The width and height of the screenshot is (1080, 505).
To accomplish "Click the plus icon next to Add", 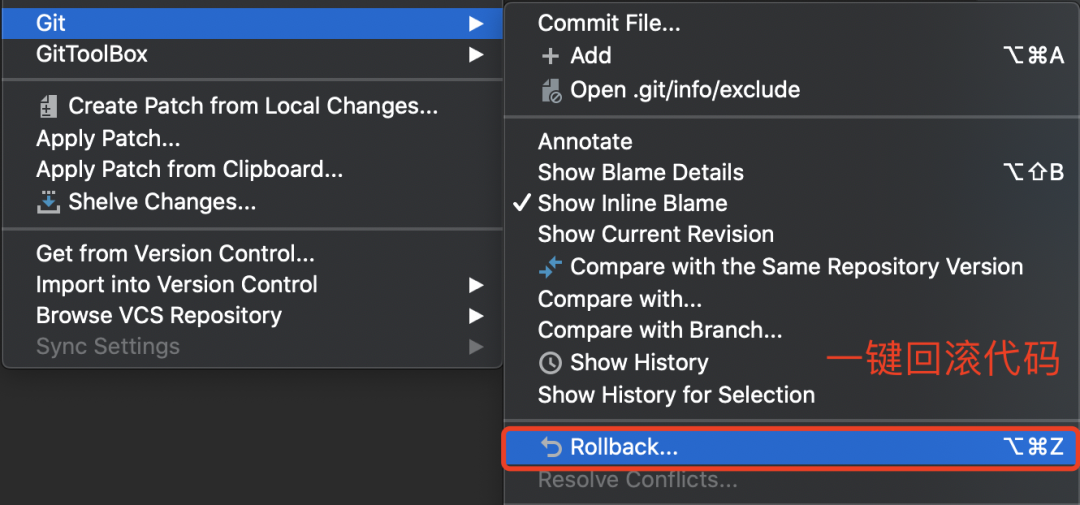I will click(x=550, y=56).
